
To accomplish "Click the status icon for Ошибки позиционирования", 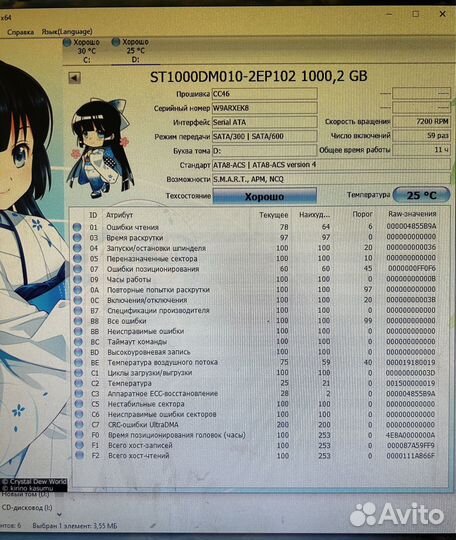I will 77,269.
